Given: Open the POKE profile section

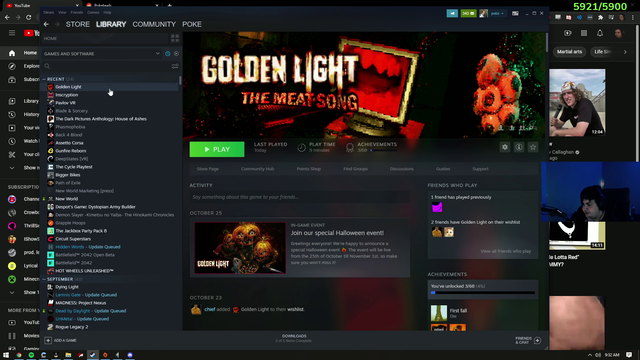Looking at the screenshot, I should coord(192,24).
